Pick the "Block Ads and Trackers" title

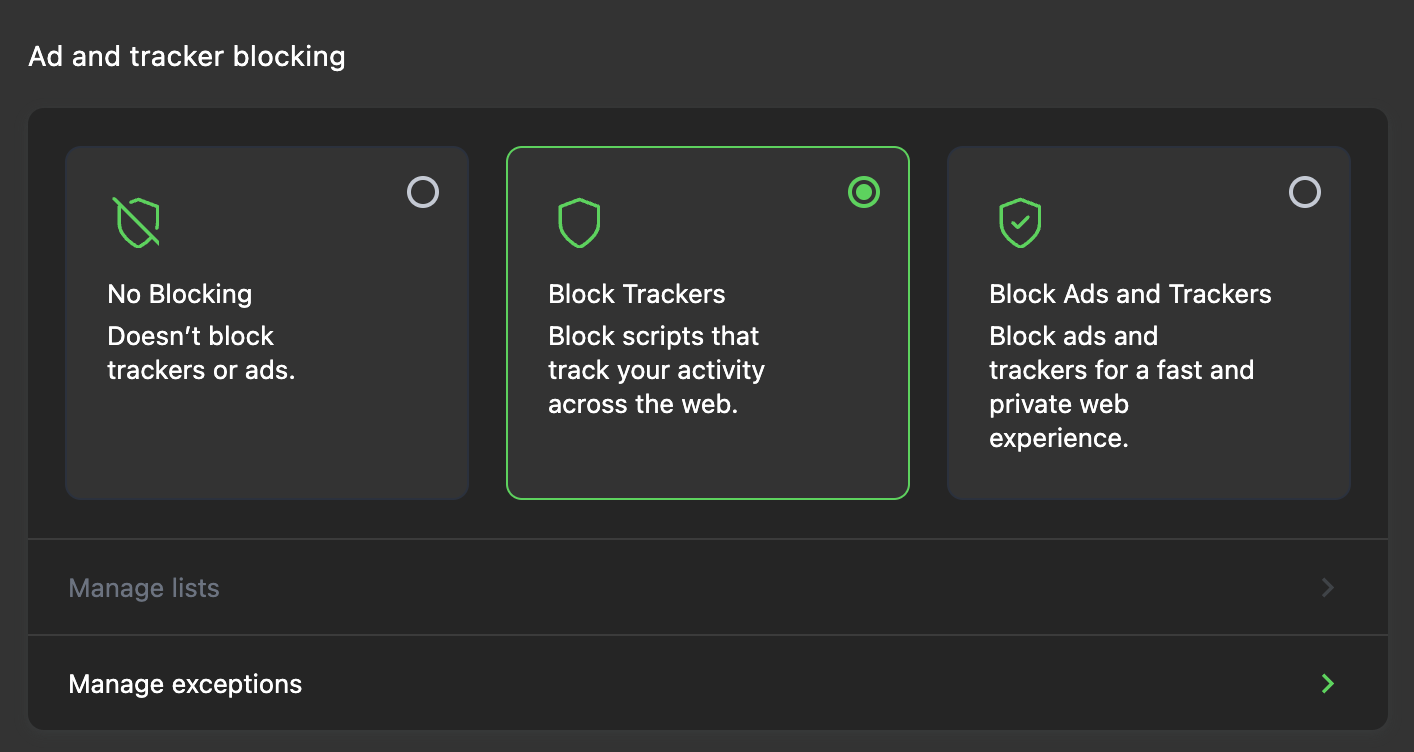pyautogui.click(x=1130, y=294)
